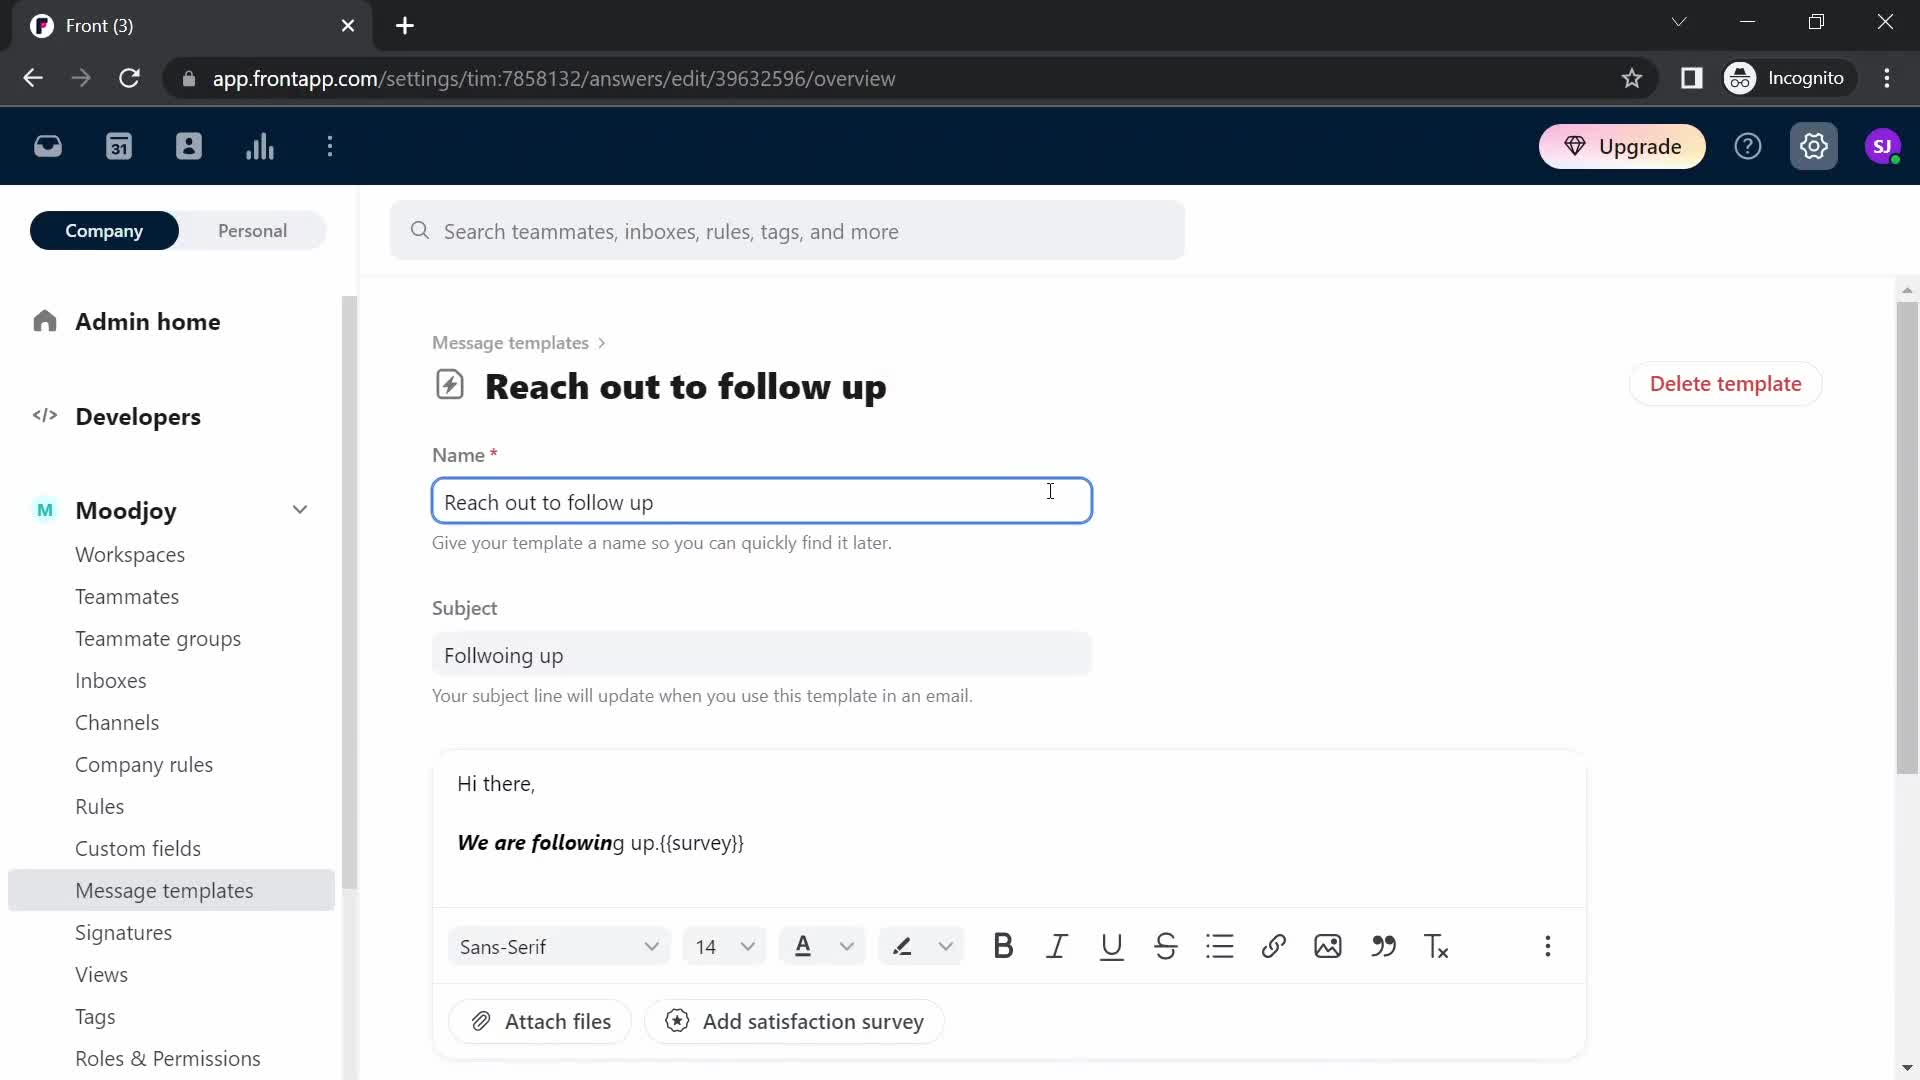Screen dimensions: 1920x1080
Task: Click the Message templates breadcrumb link
Action: 509,342
